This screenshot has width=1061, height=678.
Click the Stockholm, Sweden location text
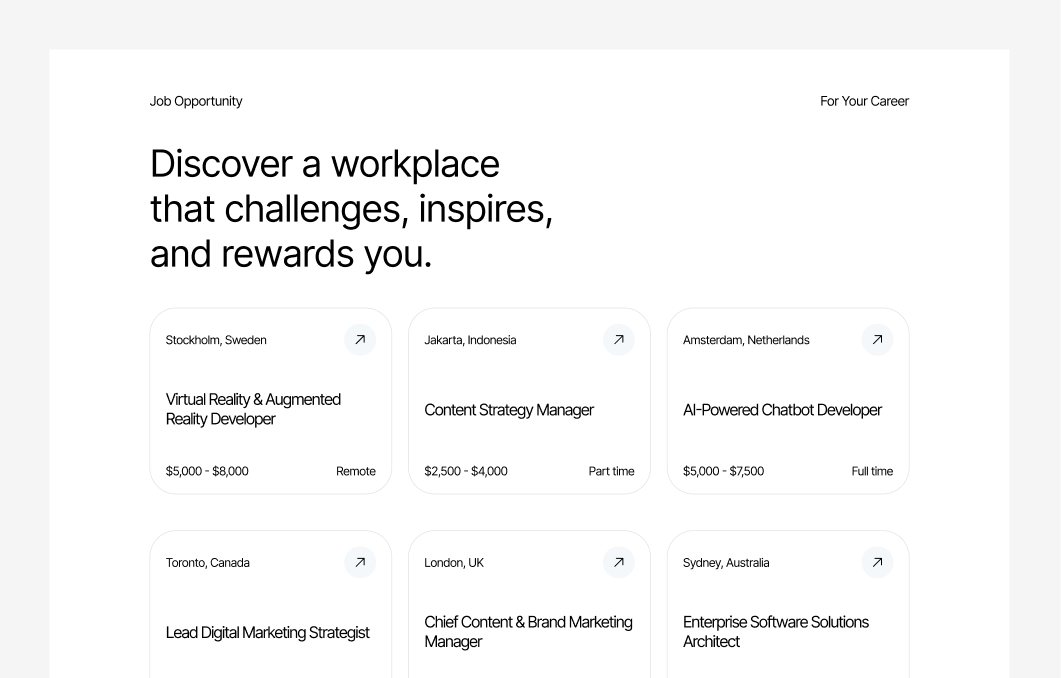(216, 340)
